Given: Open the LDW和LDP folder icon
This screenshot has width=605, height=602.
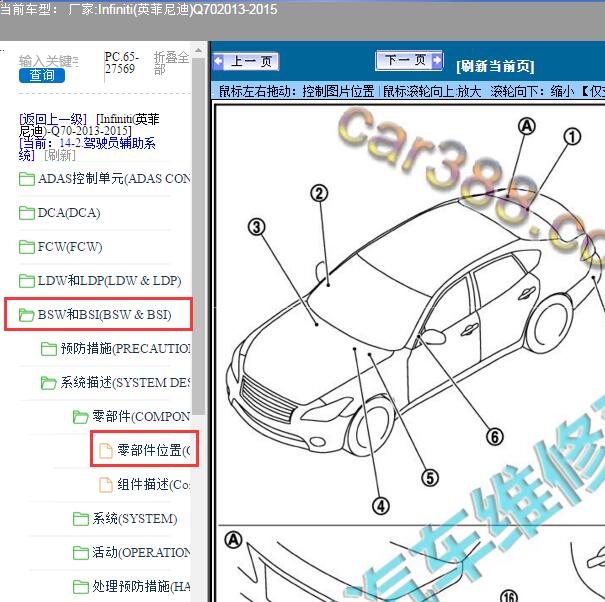Looking at the screenshot, I should pos(27,281).
